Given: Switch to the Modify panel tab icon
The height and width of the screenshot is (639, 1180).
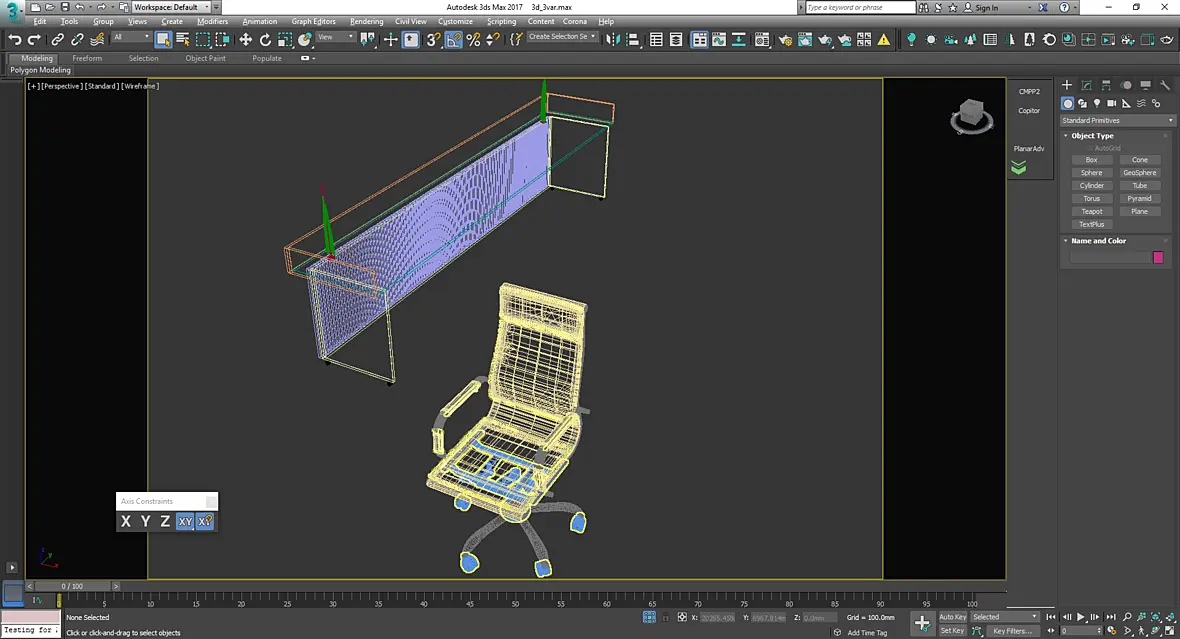Looking at the screenshot, I should (x=1087, y=85).
